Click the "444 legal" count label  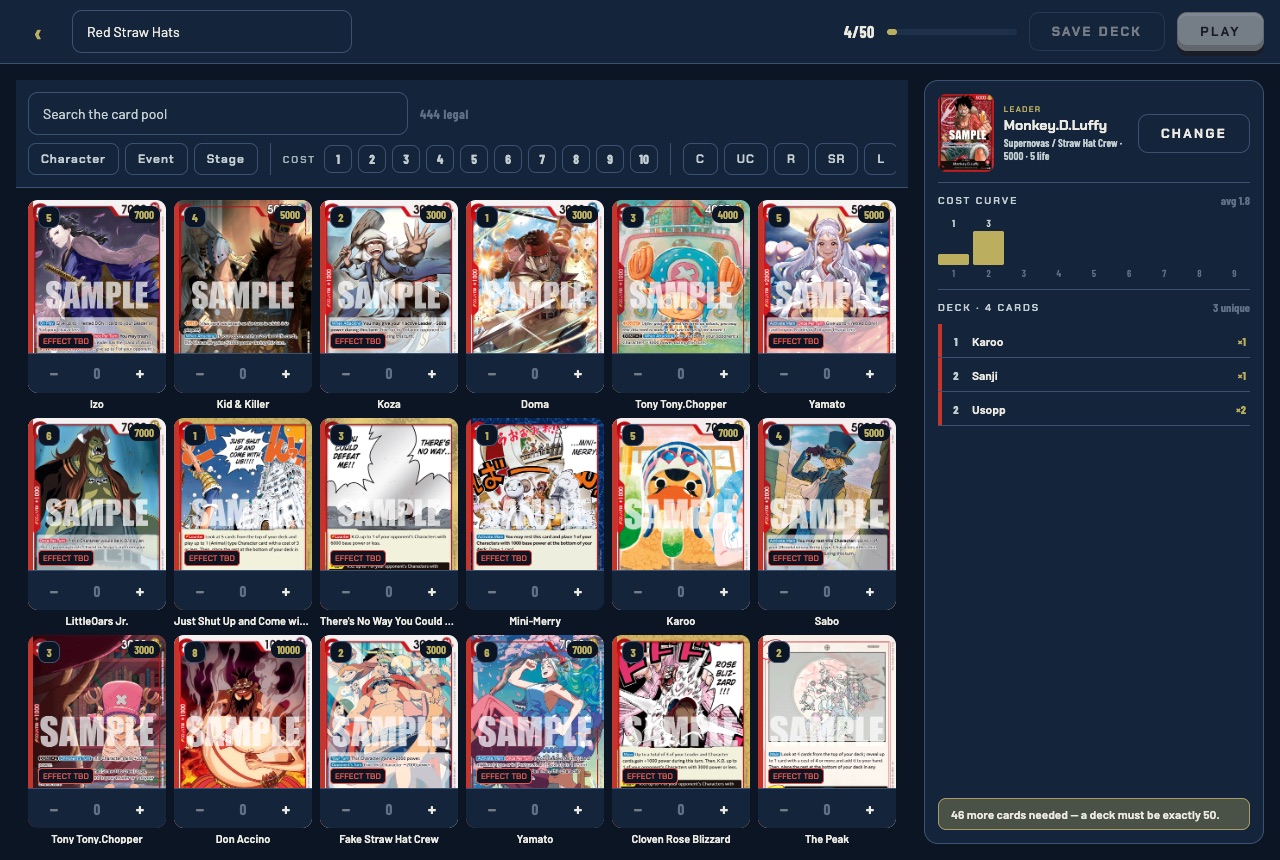tap(444, 114)
